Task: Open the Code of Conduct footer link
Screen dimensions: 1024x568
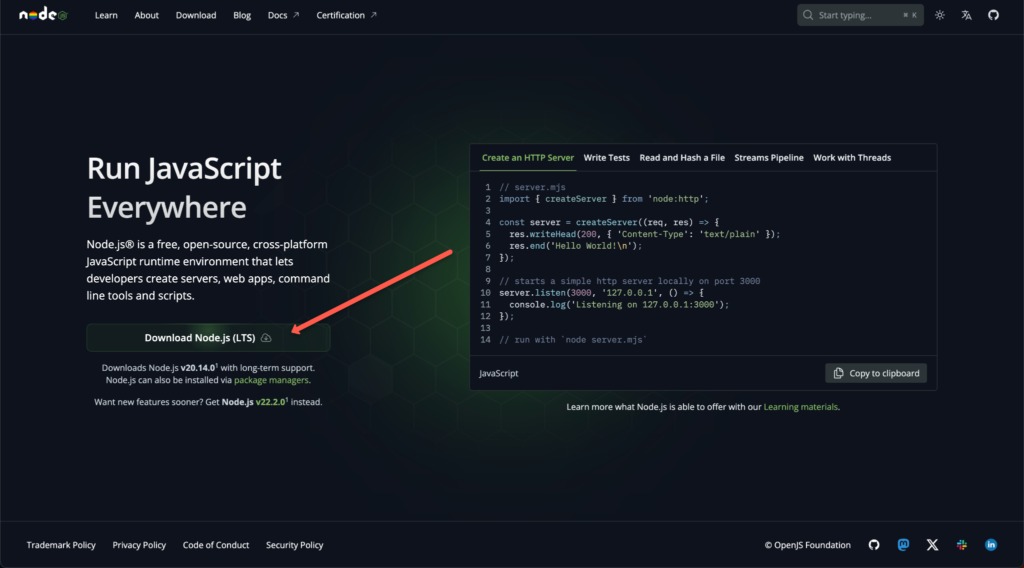Action: (216, 545)
